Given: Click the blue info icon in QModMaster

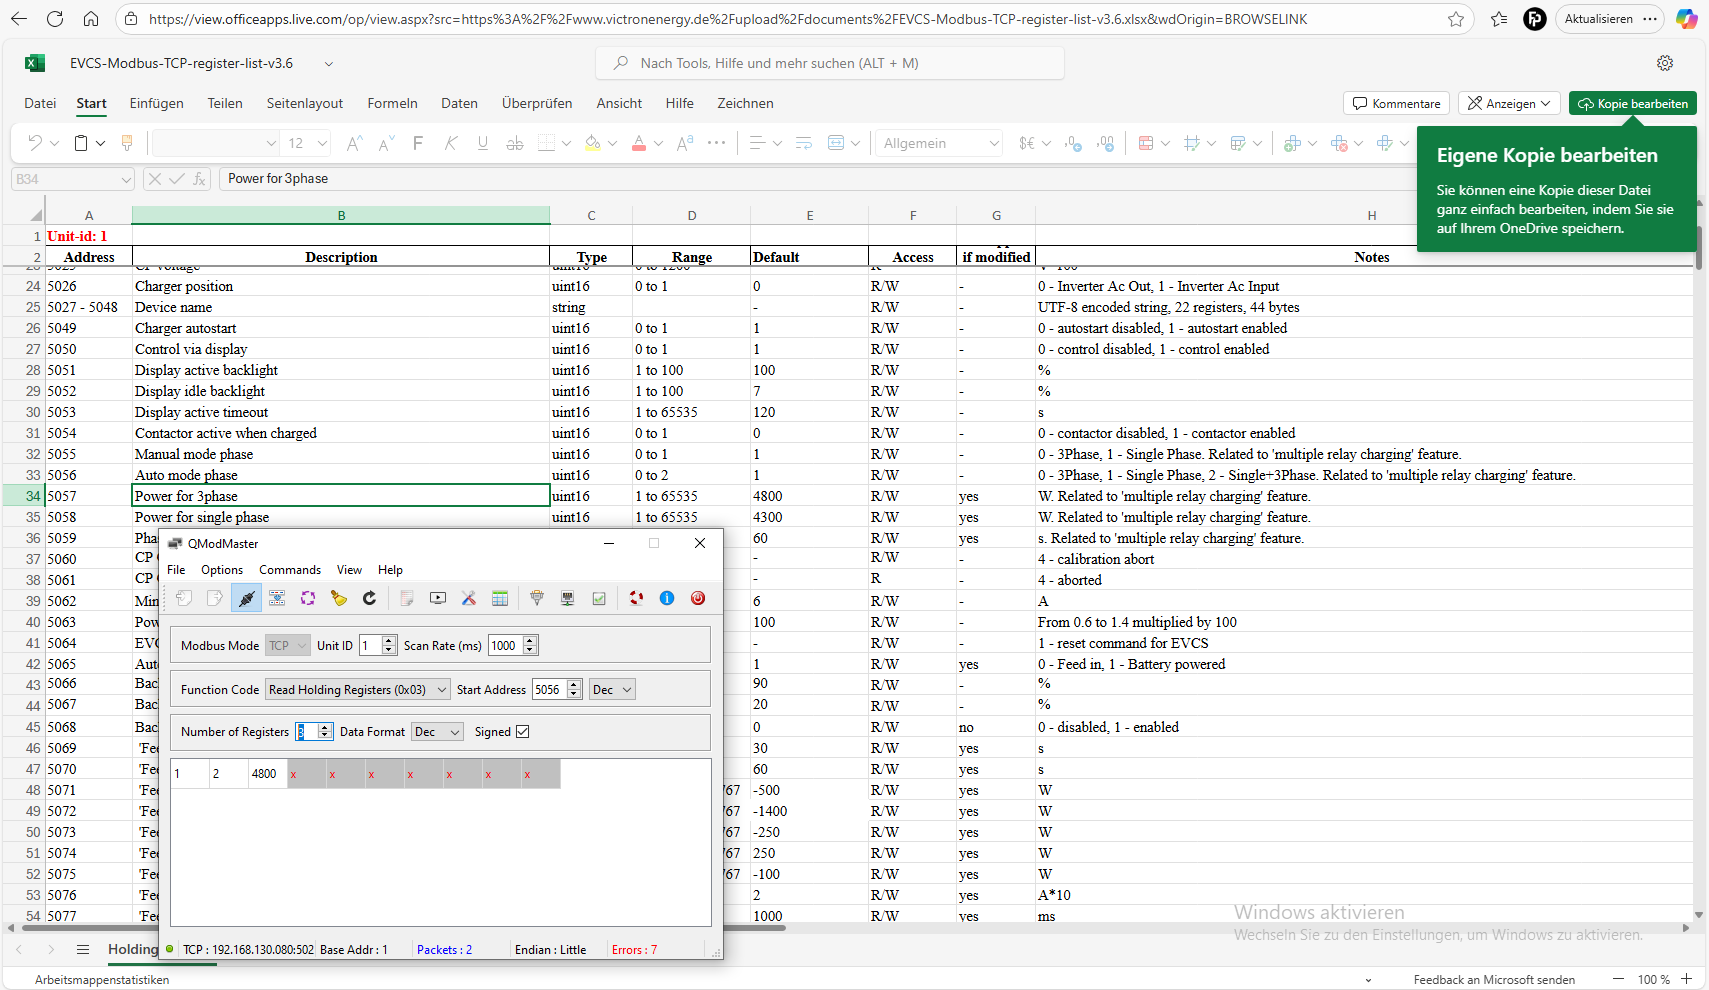Looking at the screenshot, I should 667,598.
